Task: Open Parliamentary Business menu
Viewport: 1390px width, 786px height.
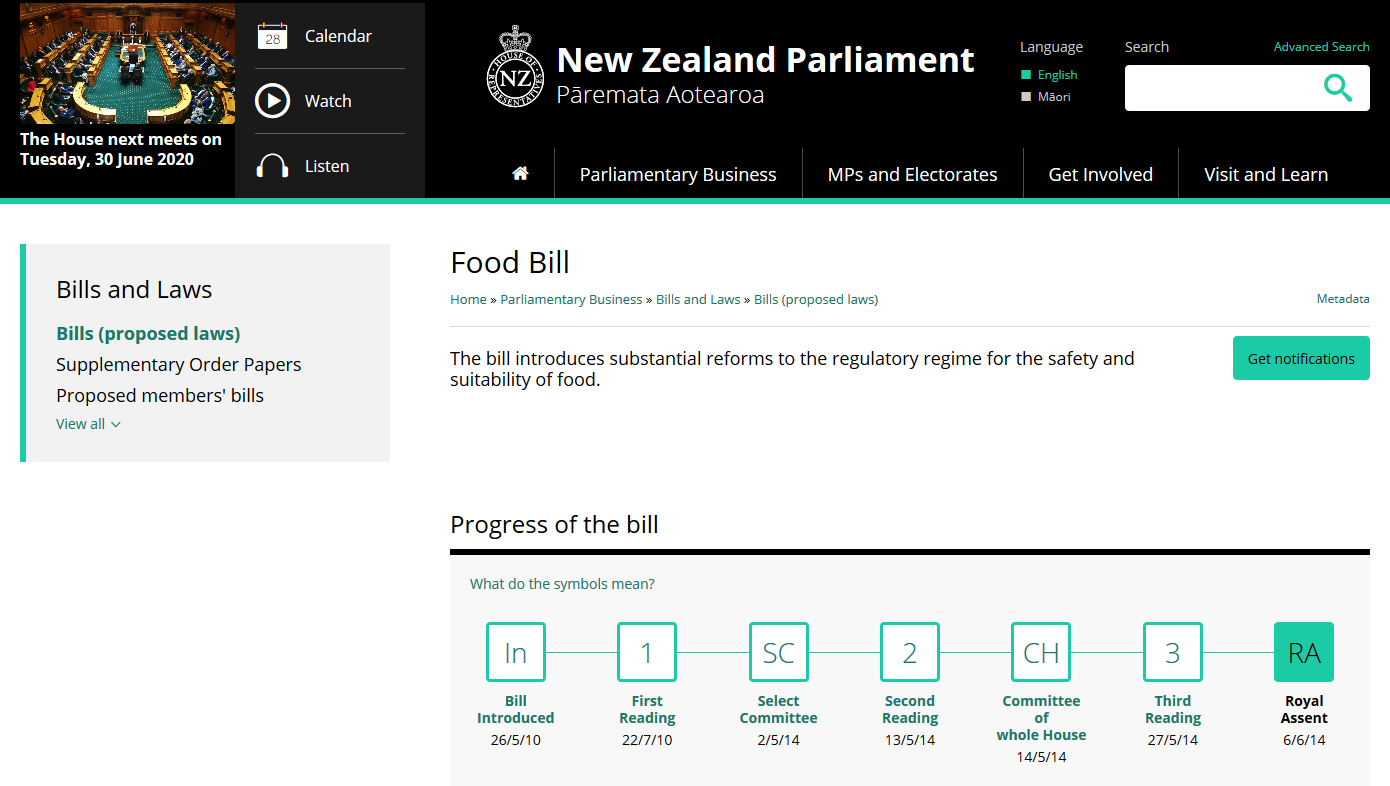Action: pyautogui.click(x=678, y=174)
